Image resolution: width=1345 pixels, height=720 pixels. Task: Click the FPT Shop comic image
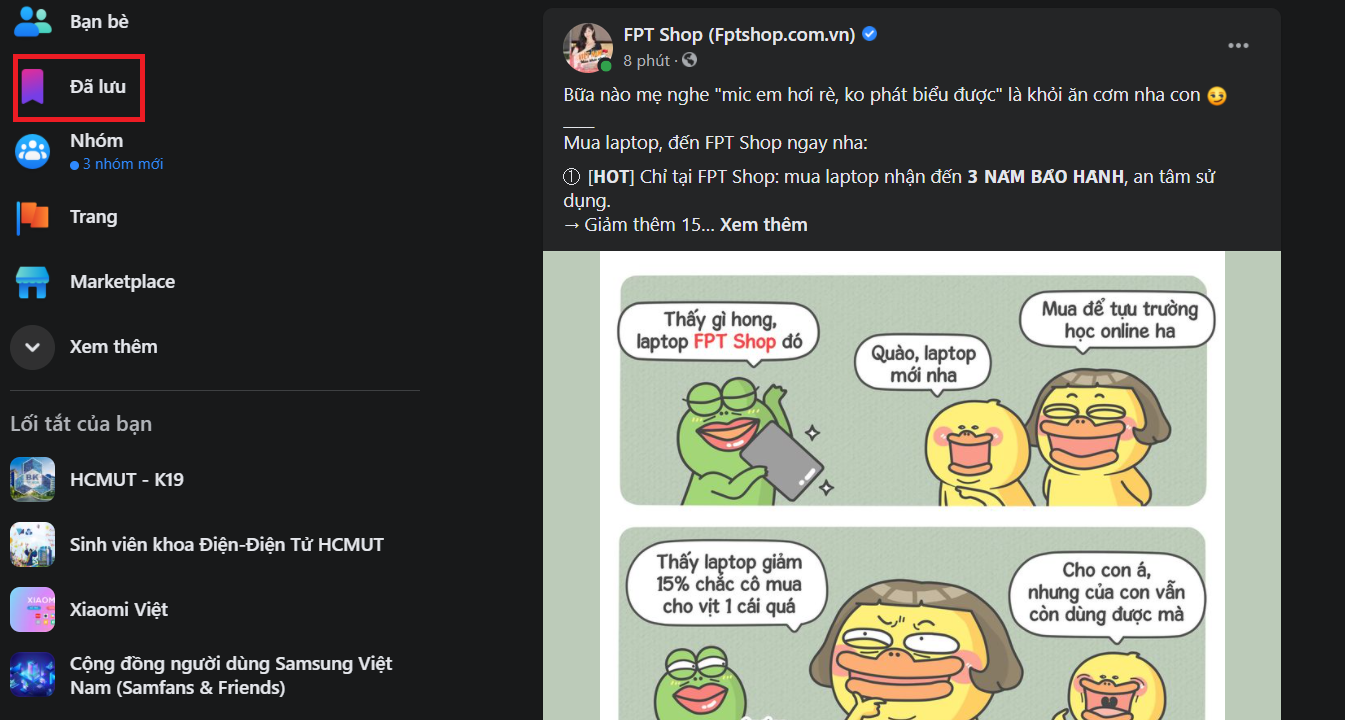[912, 485]
